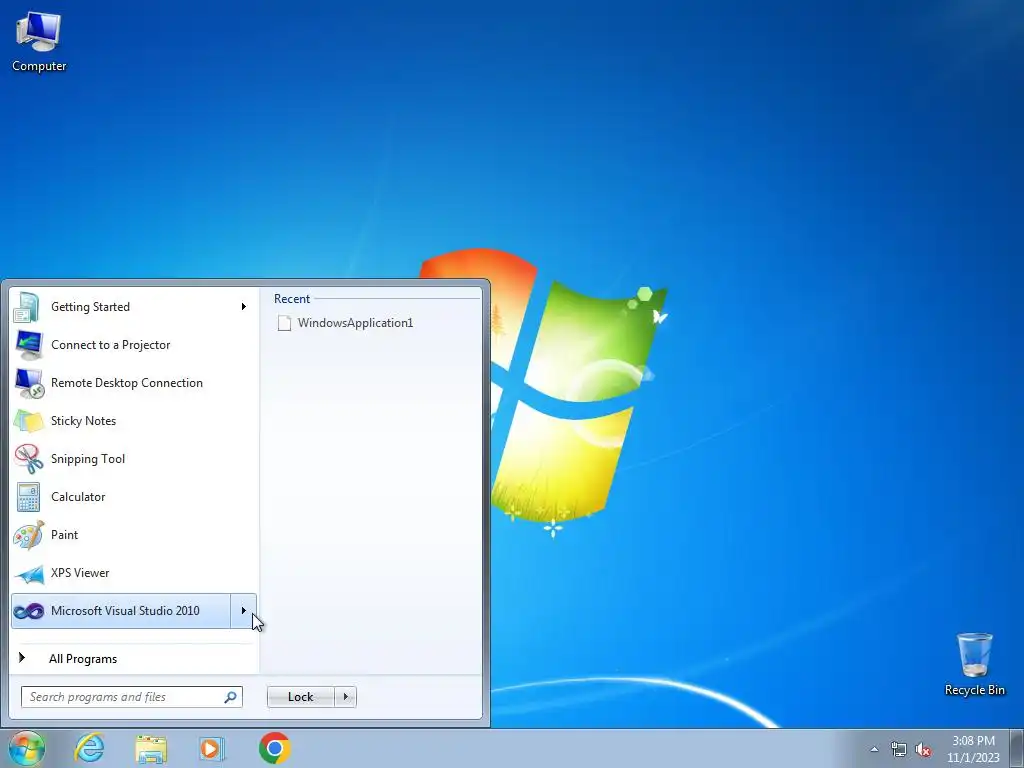
Task: Show the All Programs list
Action: point(134,658)
